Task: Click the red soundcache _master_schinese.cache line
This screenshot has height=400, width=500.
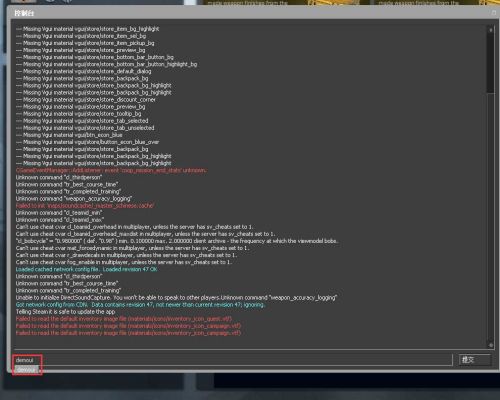Action: tap(85, 206)
